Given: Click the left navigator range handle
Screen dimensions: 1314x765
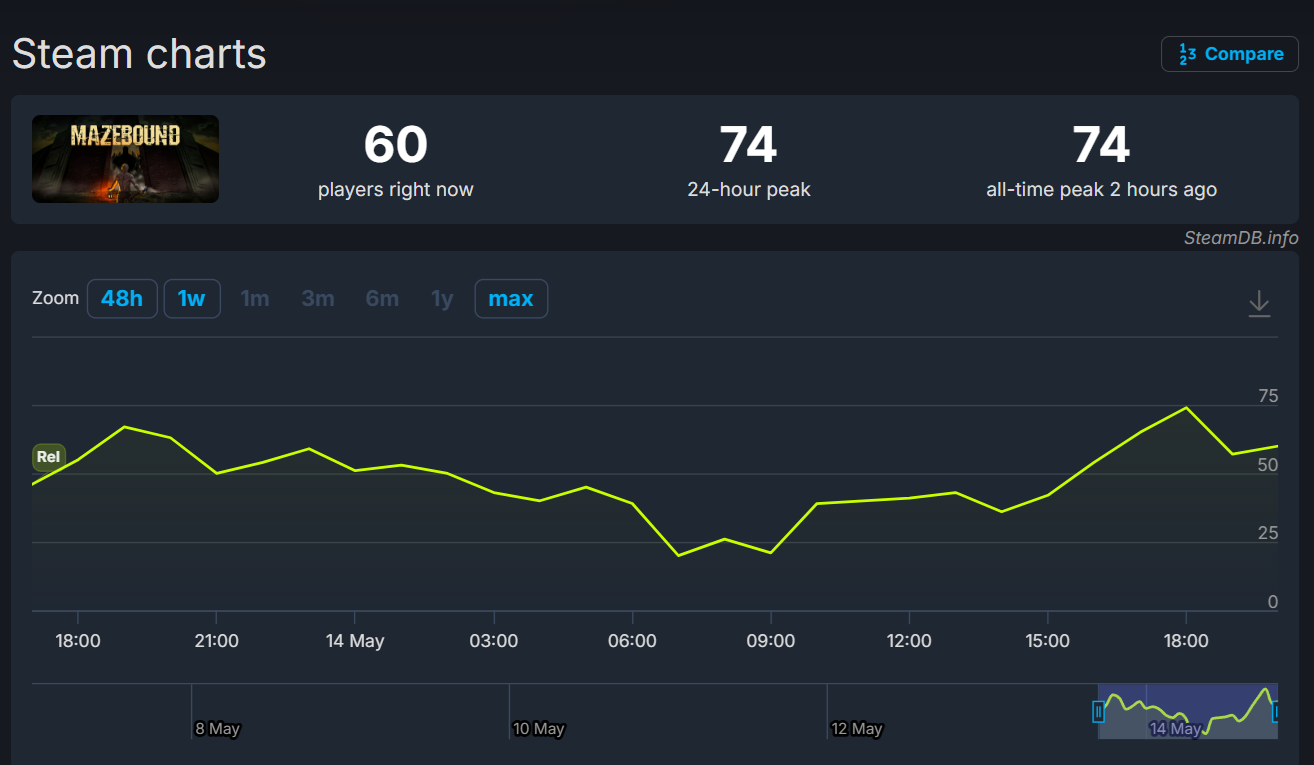Looking at the screenshot, I should pyautogui.click(x=1098, y=712).
